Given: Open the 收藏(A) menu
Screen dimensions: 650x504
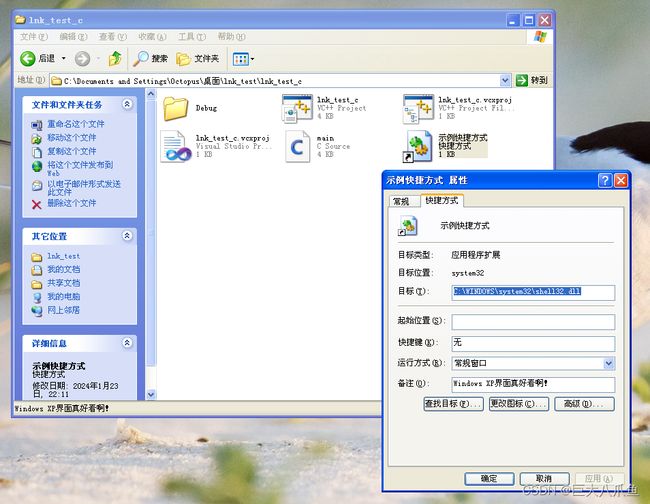Looking at the screenshot, I should click(x=152, y=37).
